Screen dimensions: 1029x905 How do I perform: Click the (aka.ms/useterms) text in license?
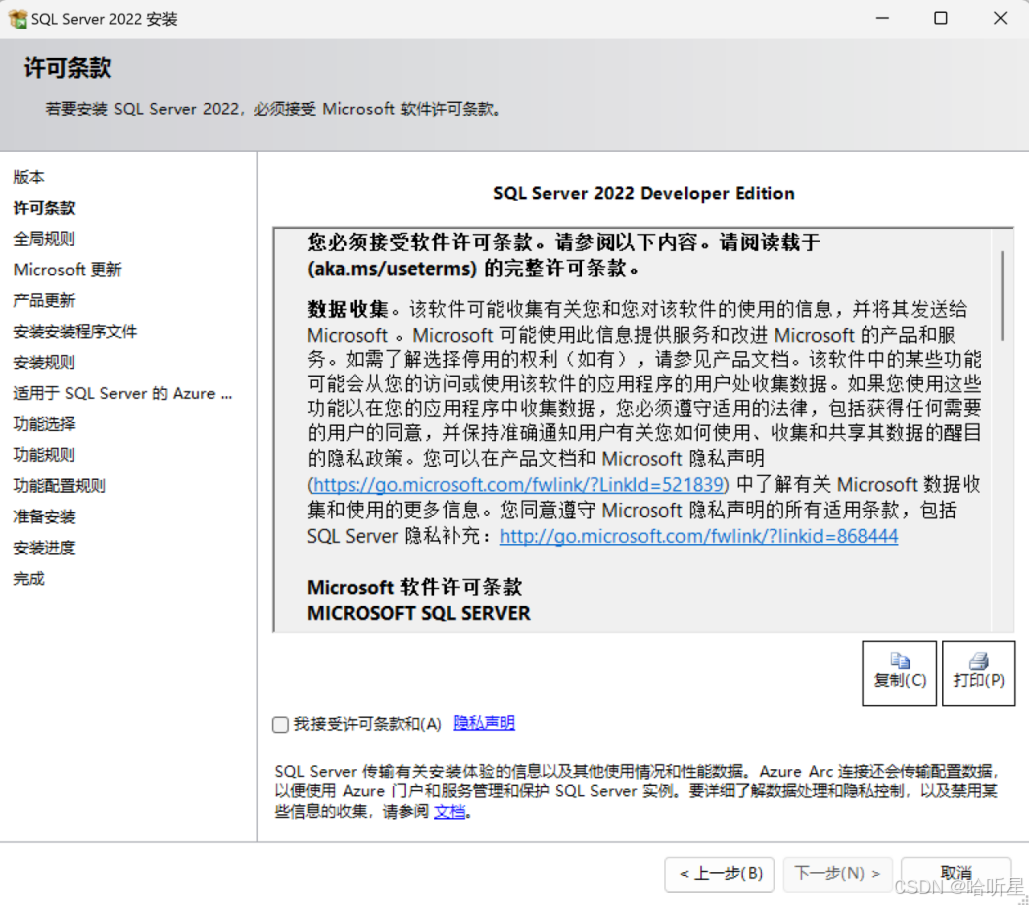(x=392, y=268)
